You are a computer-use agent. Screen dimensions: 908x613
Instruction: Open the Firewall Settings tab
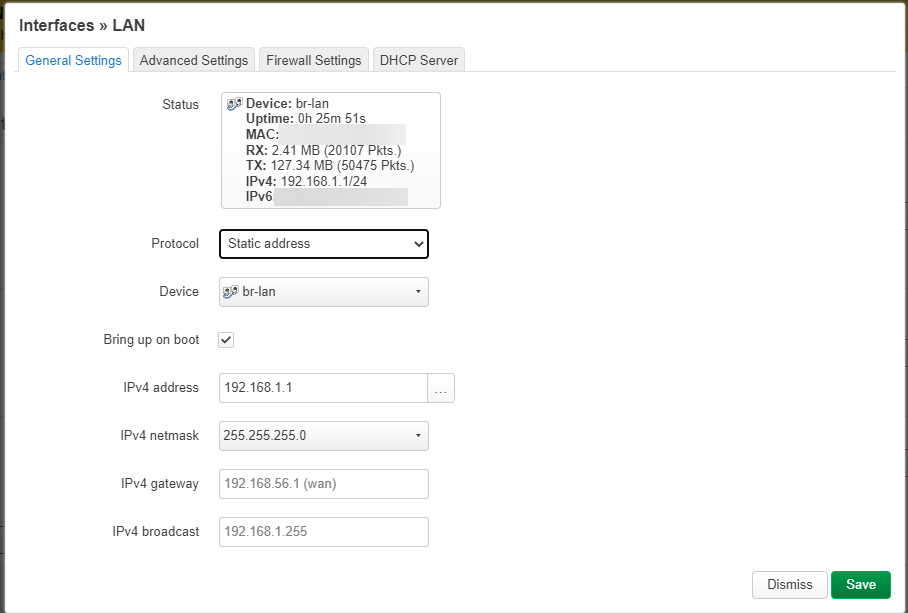click(x=313, y=60)
